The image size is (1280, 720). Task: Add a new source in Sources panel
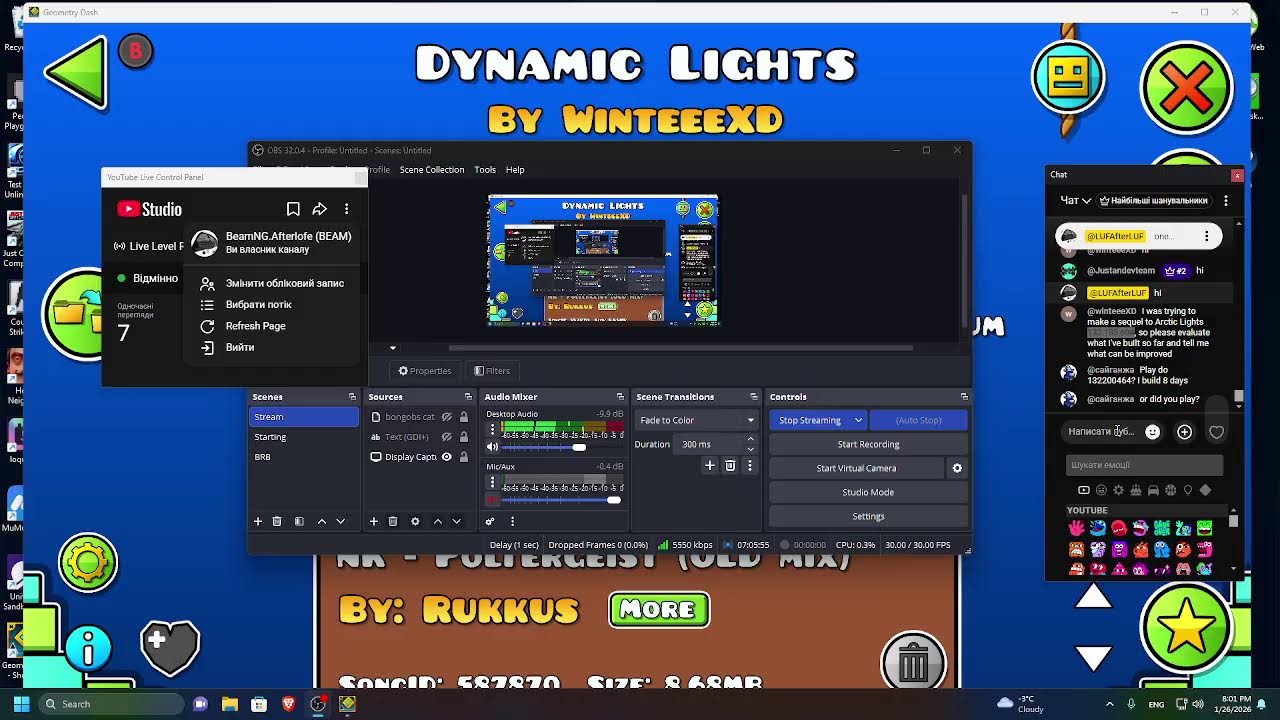coord(374,521)
